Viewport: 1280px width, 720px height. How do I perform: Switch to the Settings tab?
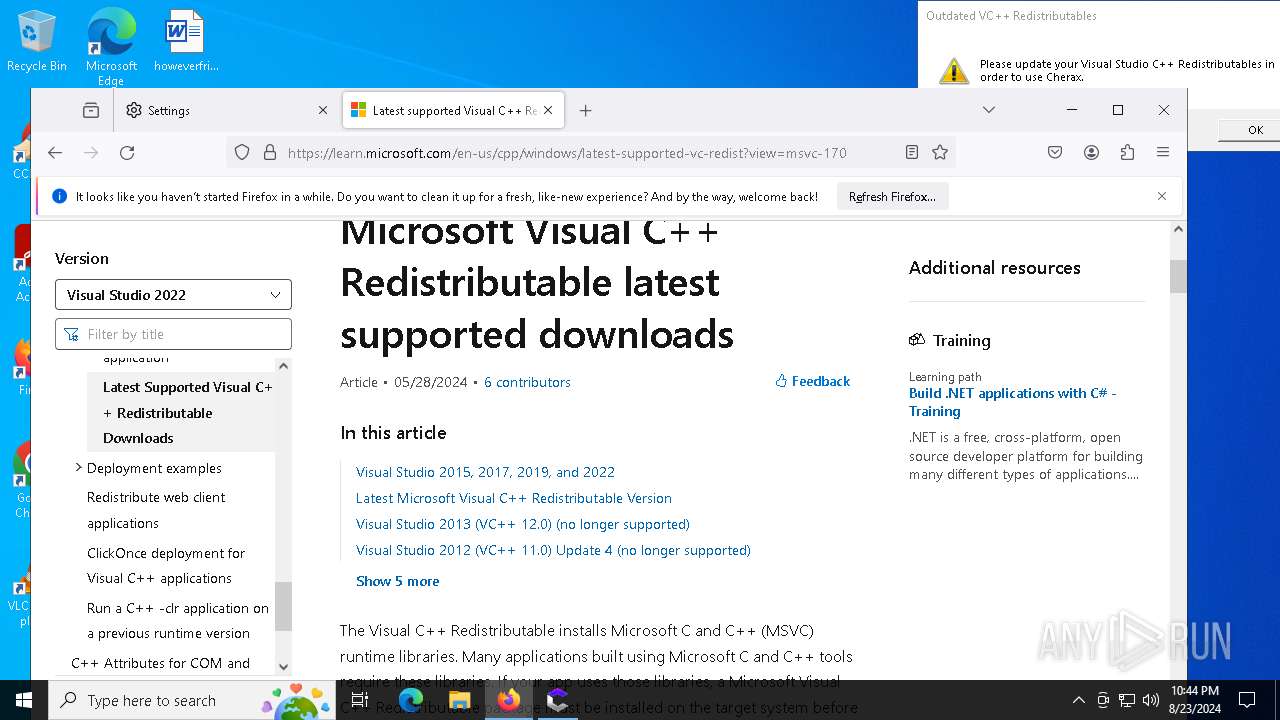tap(226, 110)
